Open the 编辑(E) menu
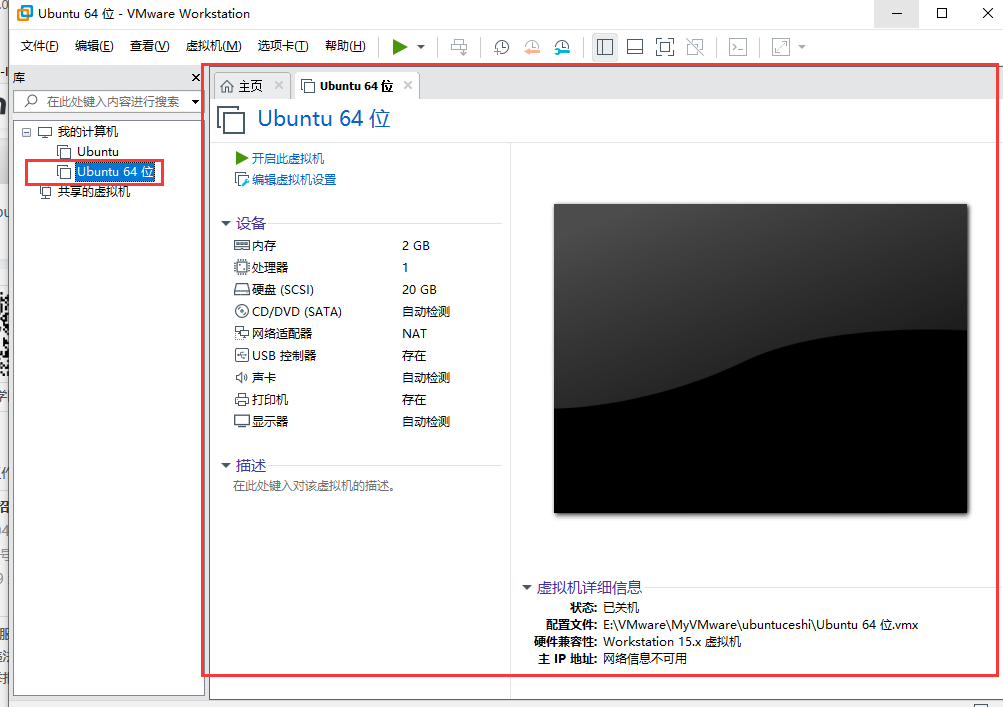 (x=94, y=46)
